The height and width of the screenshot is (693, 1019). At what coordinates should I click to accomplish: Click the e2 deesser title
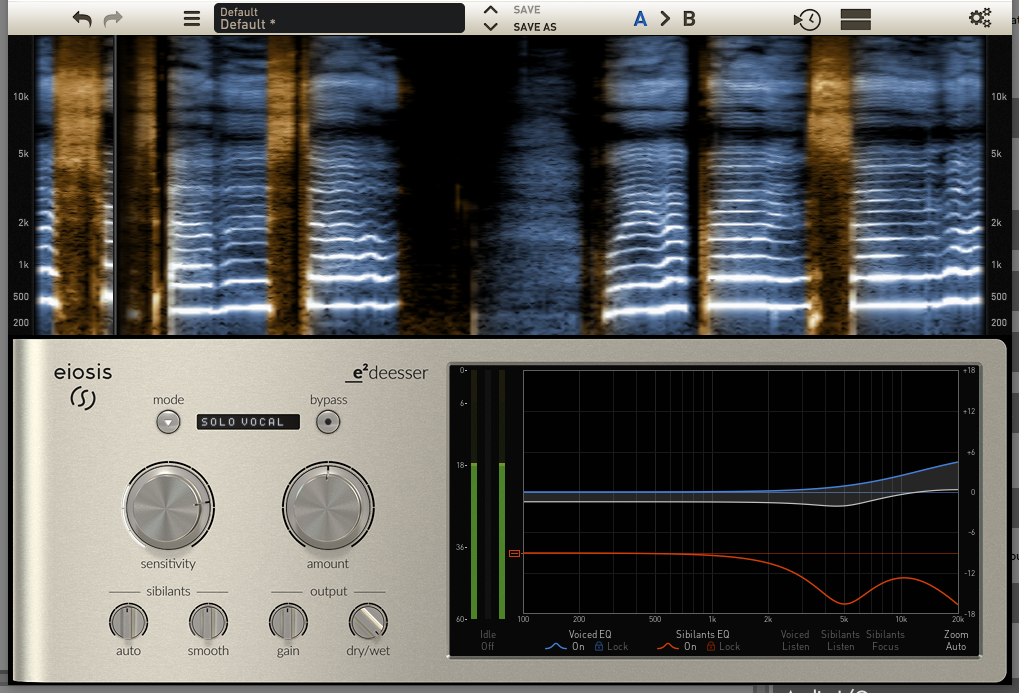[x=387, y=373]
